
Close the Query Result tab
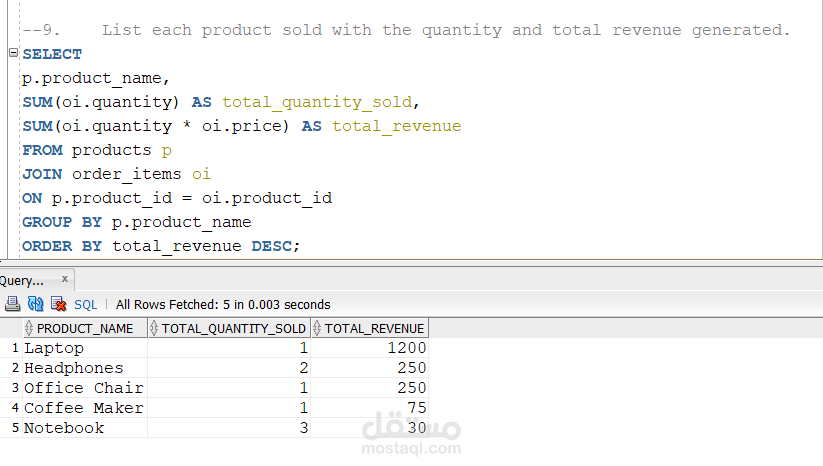66,280
